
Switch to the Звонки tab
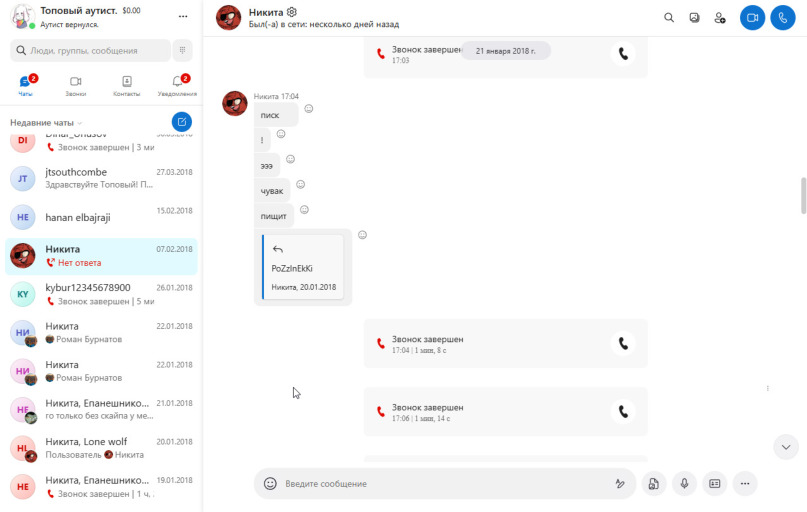[76, 85]
